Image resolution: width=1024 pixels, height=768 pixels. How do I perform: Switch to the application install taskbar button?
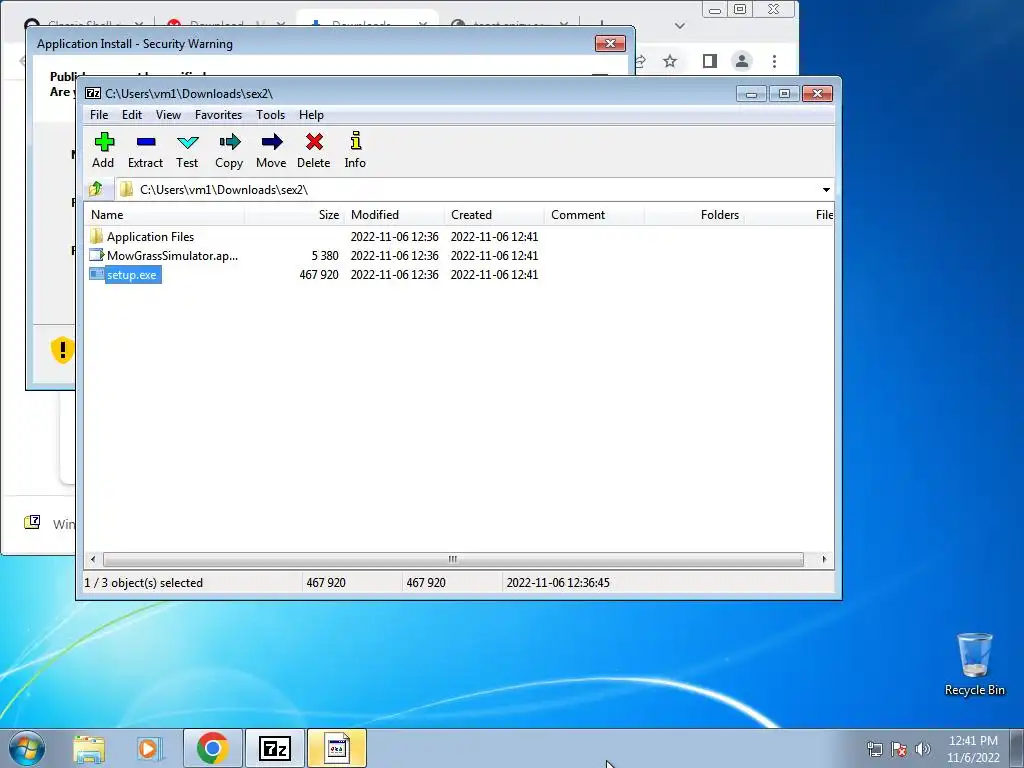337,748
